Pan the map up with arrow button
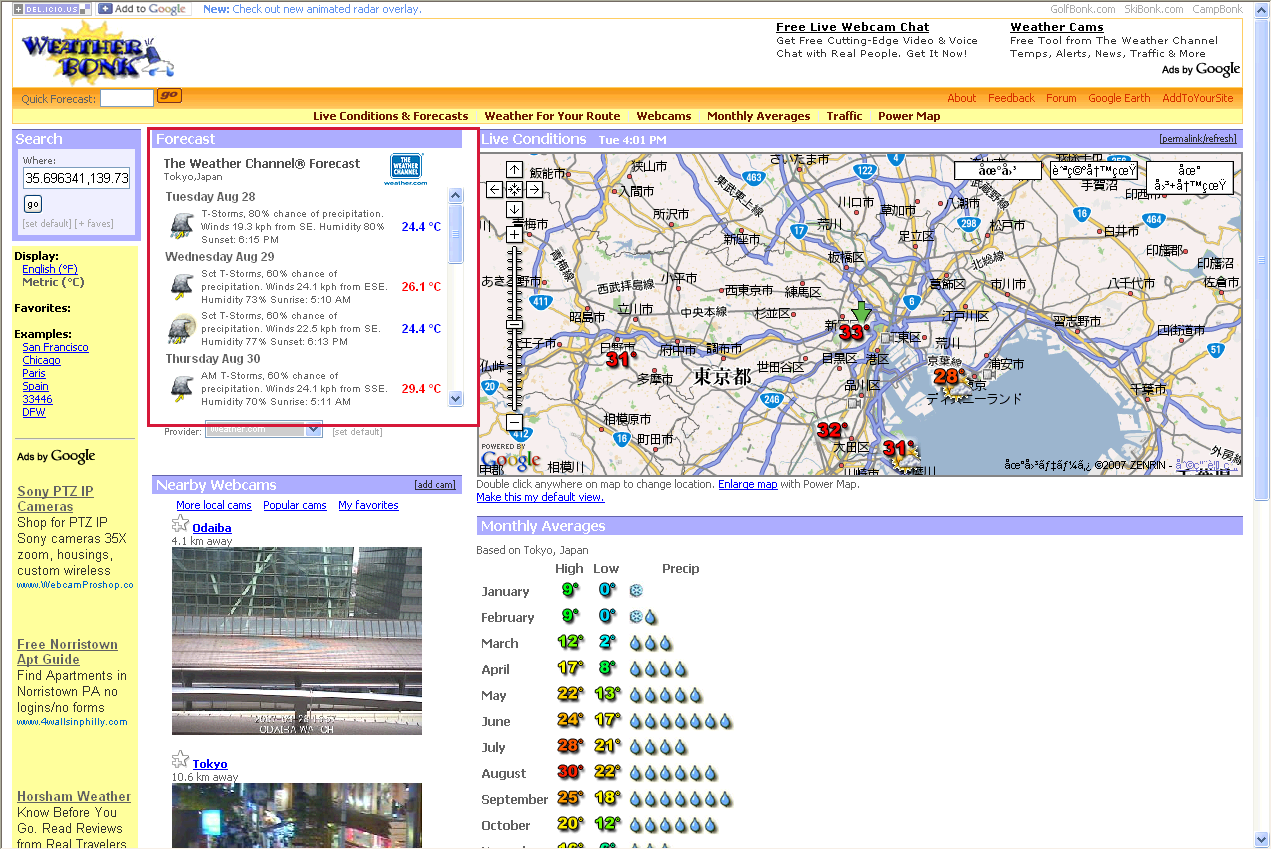1272x850 pixels. (514, 169)
